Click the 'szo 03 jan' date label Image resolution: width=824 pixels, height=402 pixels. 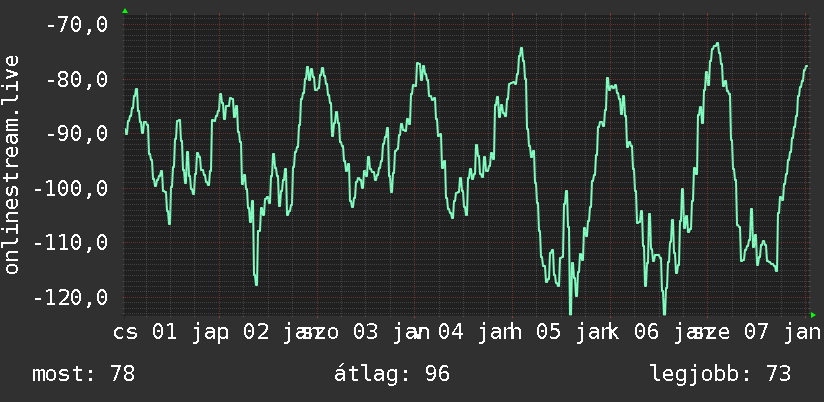pos(364,332)
